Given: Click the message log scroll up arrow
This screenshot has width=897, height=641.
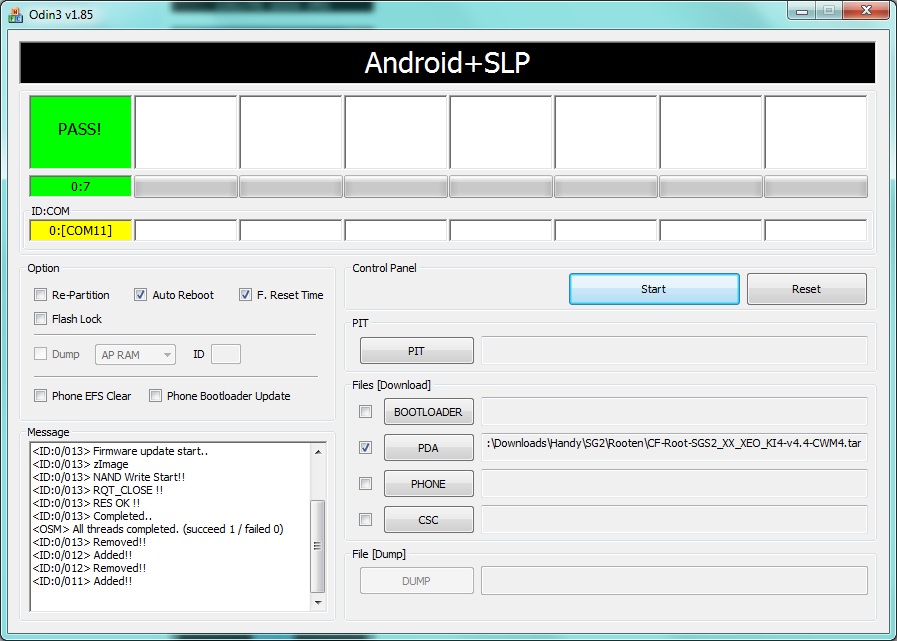Looking at the screenshot, I should (x=318, y=452).
